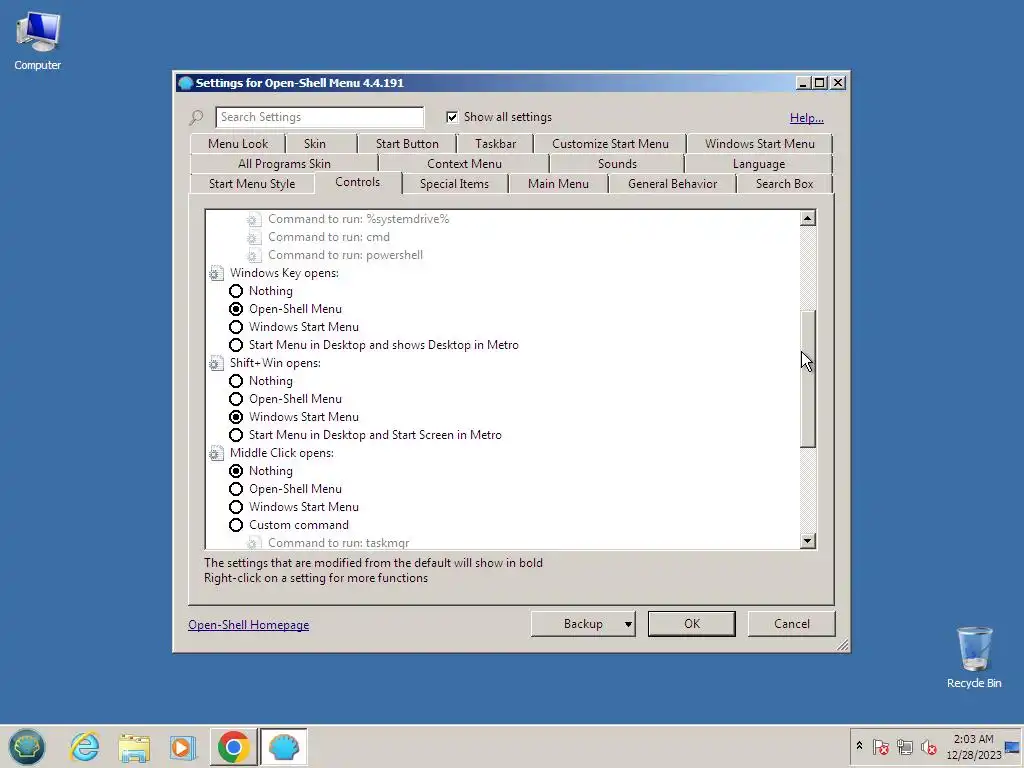Open the Sounds tab
Screen dimensions: 1024x768
click(617, 164)
